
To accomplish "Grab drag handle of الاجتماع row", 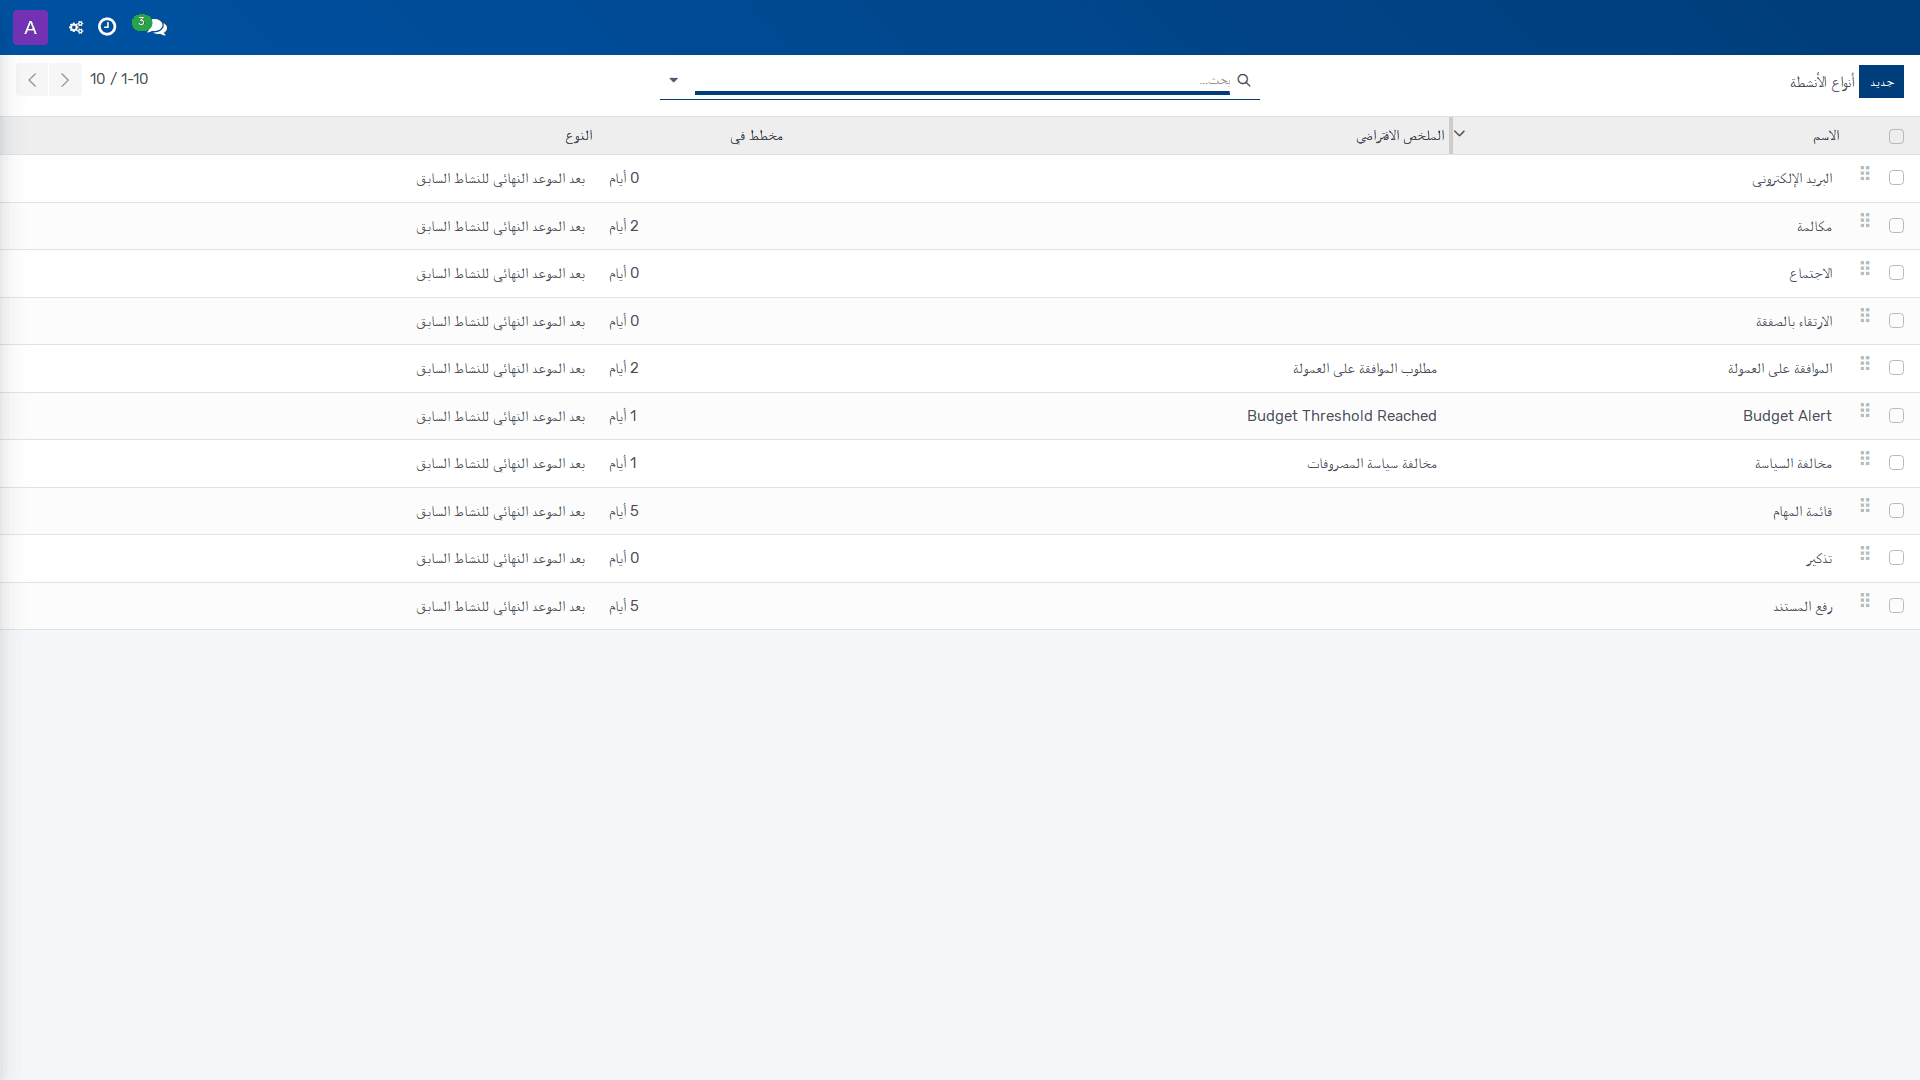I will [x=1865, y=268].
